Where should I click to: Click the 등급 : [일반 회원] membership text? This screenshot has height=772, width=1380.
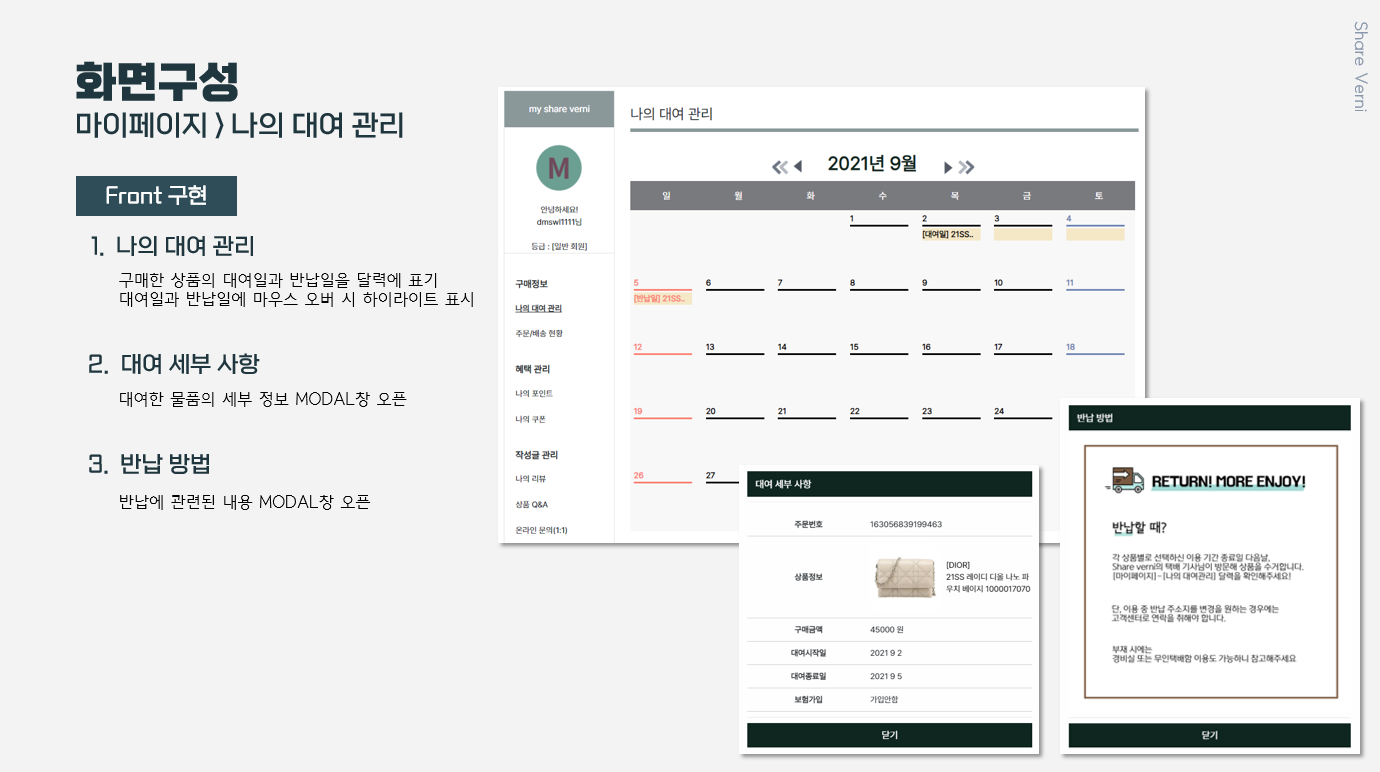pyautogui.click(x=559, y=246)
